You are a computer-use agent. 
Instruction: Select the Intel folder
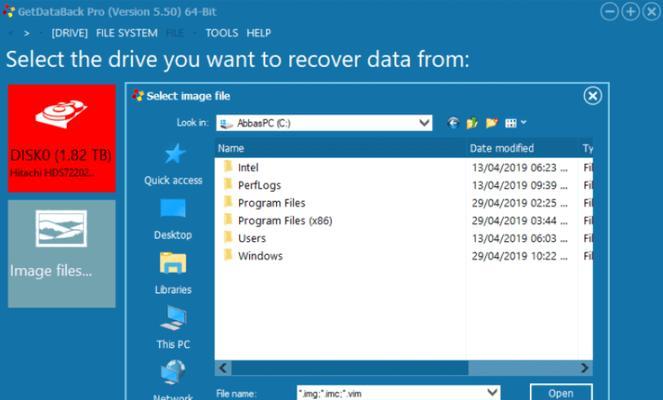click(x=248, y=167)
